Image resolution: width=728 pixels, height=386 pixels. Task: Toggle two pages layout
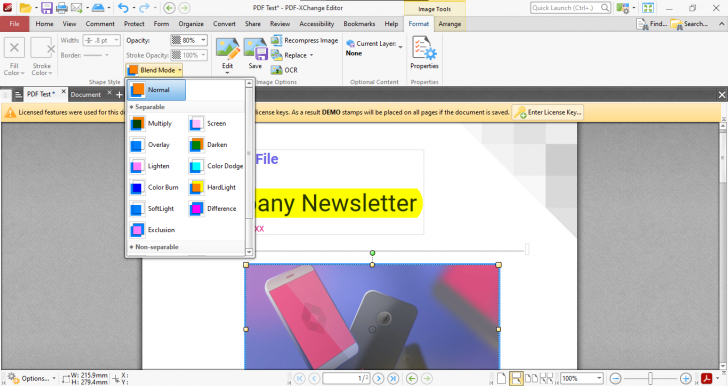531,379
